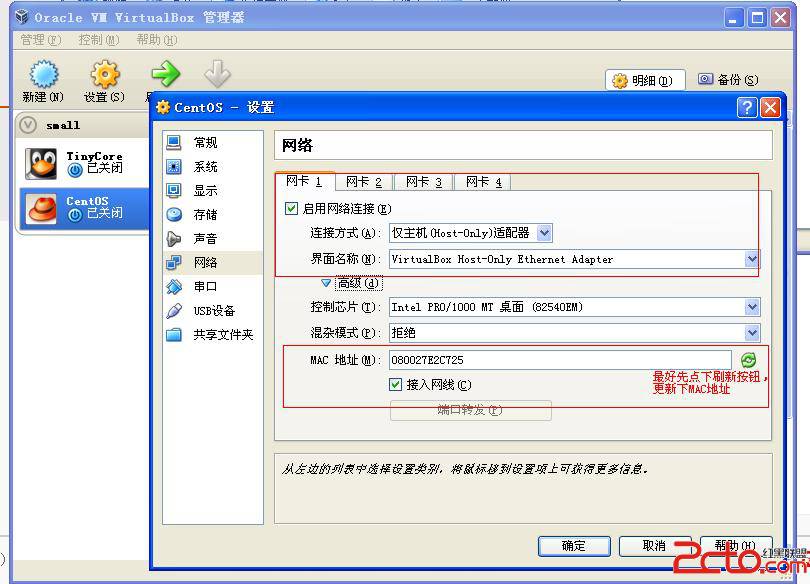This screenshot has height=584, width=810.
Task: Refresh the MAC address with the refresh icon
Action: [x=748, y=359]
